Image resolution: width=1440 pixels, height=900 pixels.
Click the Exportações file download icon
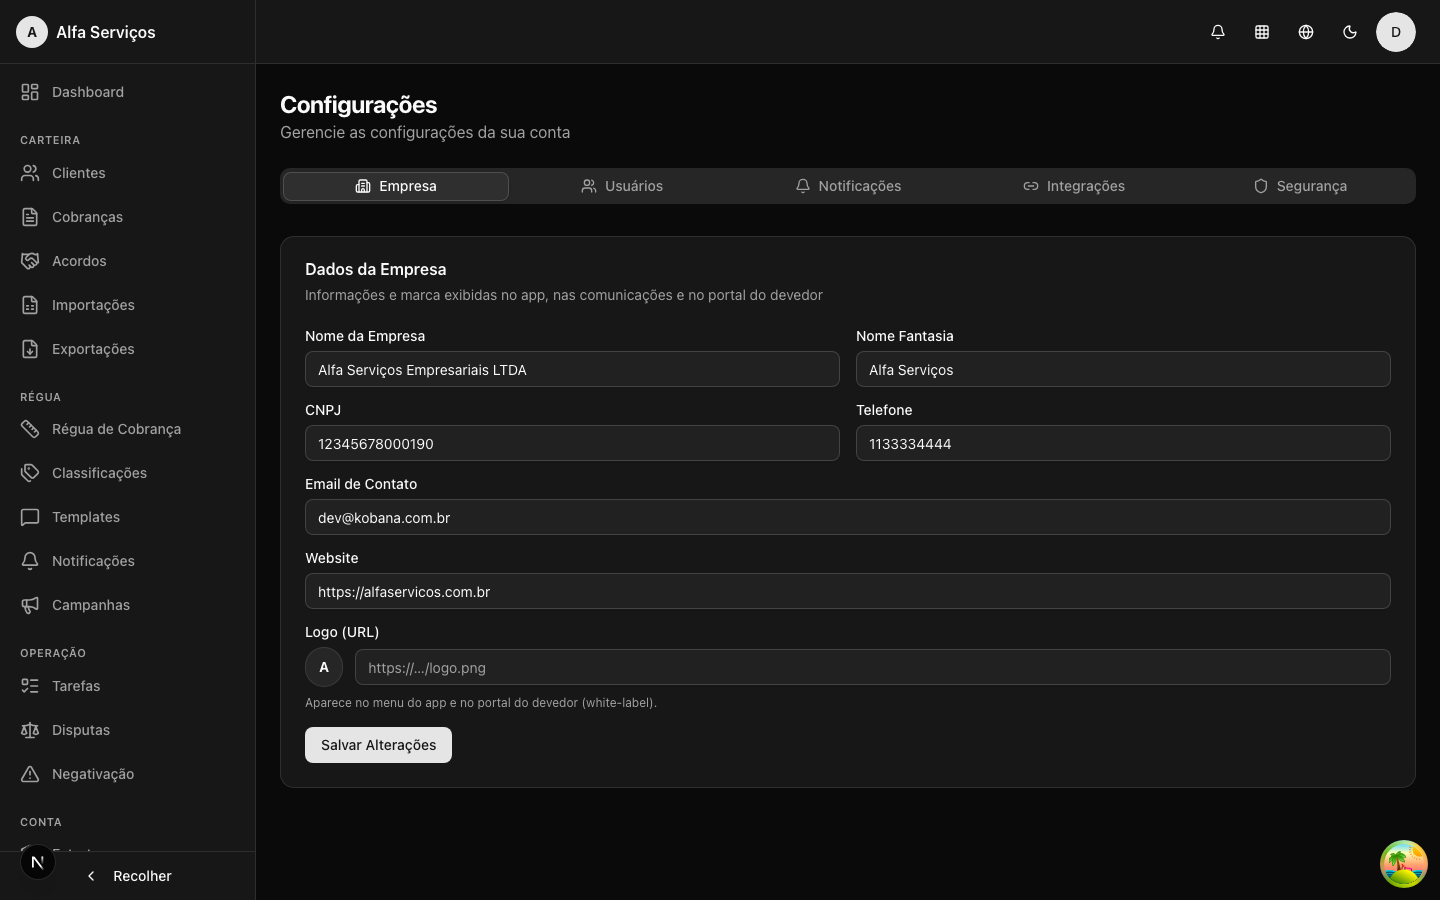[x=30, y=349]
